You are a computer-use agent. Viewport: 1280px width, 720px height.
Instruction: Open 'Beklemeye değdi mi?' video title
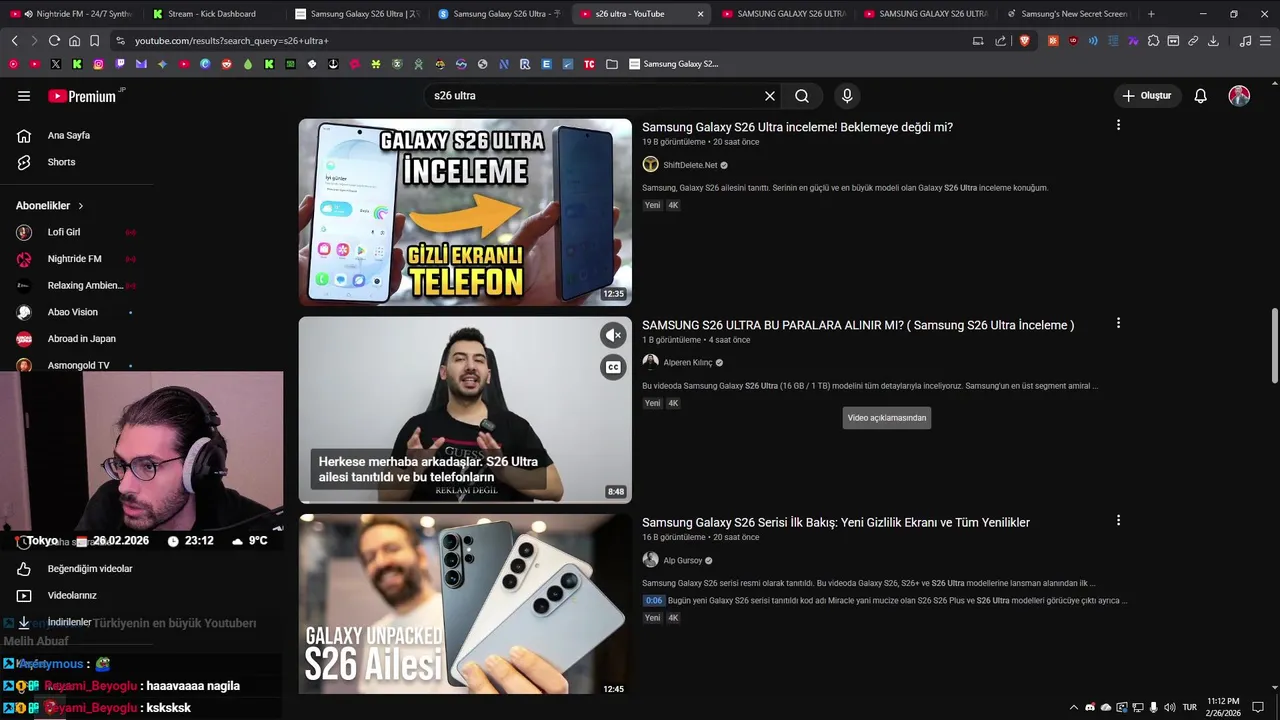tap(797, 127)
